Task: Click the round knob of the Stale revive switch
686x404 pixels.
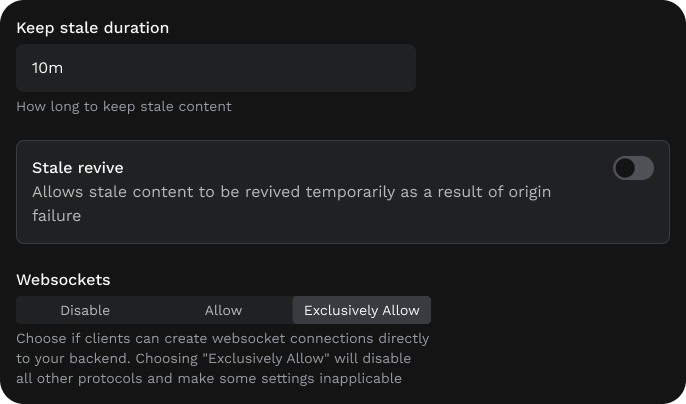Action: (x=625, y=168)
